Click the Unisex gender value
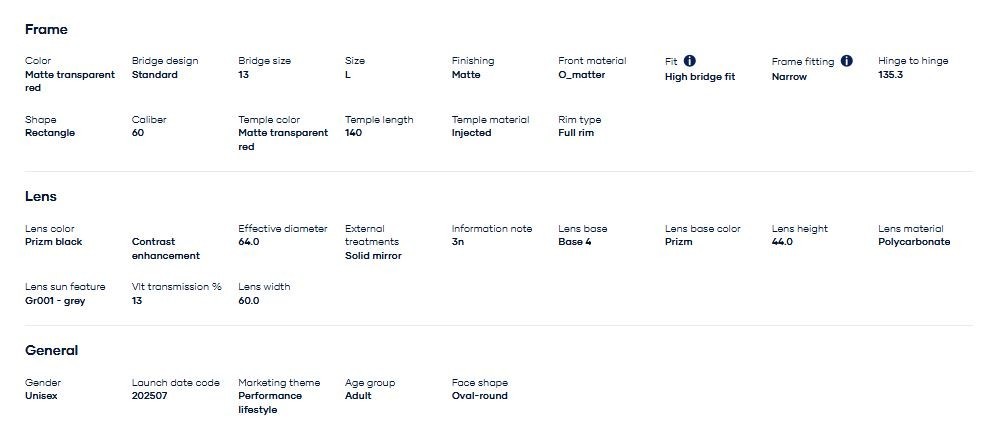Screen dimensions: 990x425 [43, 396]
